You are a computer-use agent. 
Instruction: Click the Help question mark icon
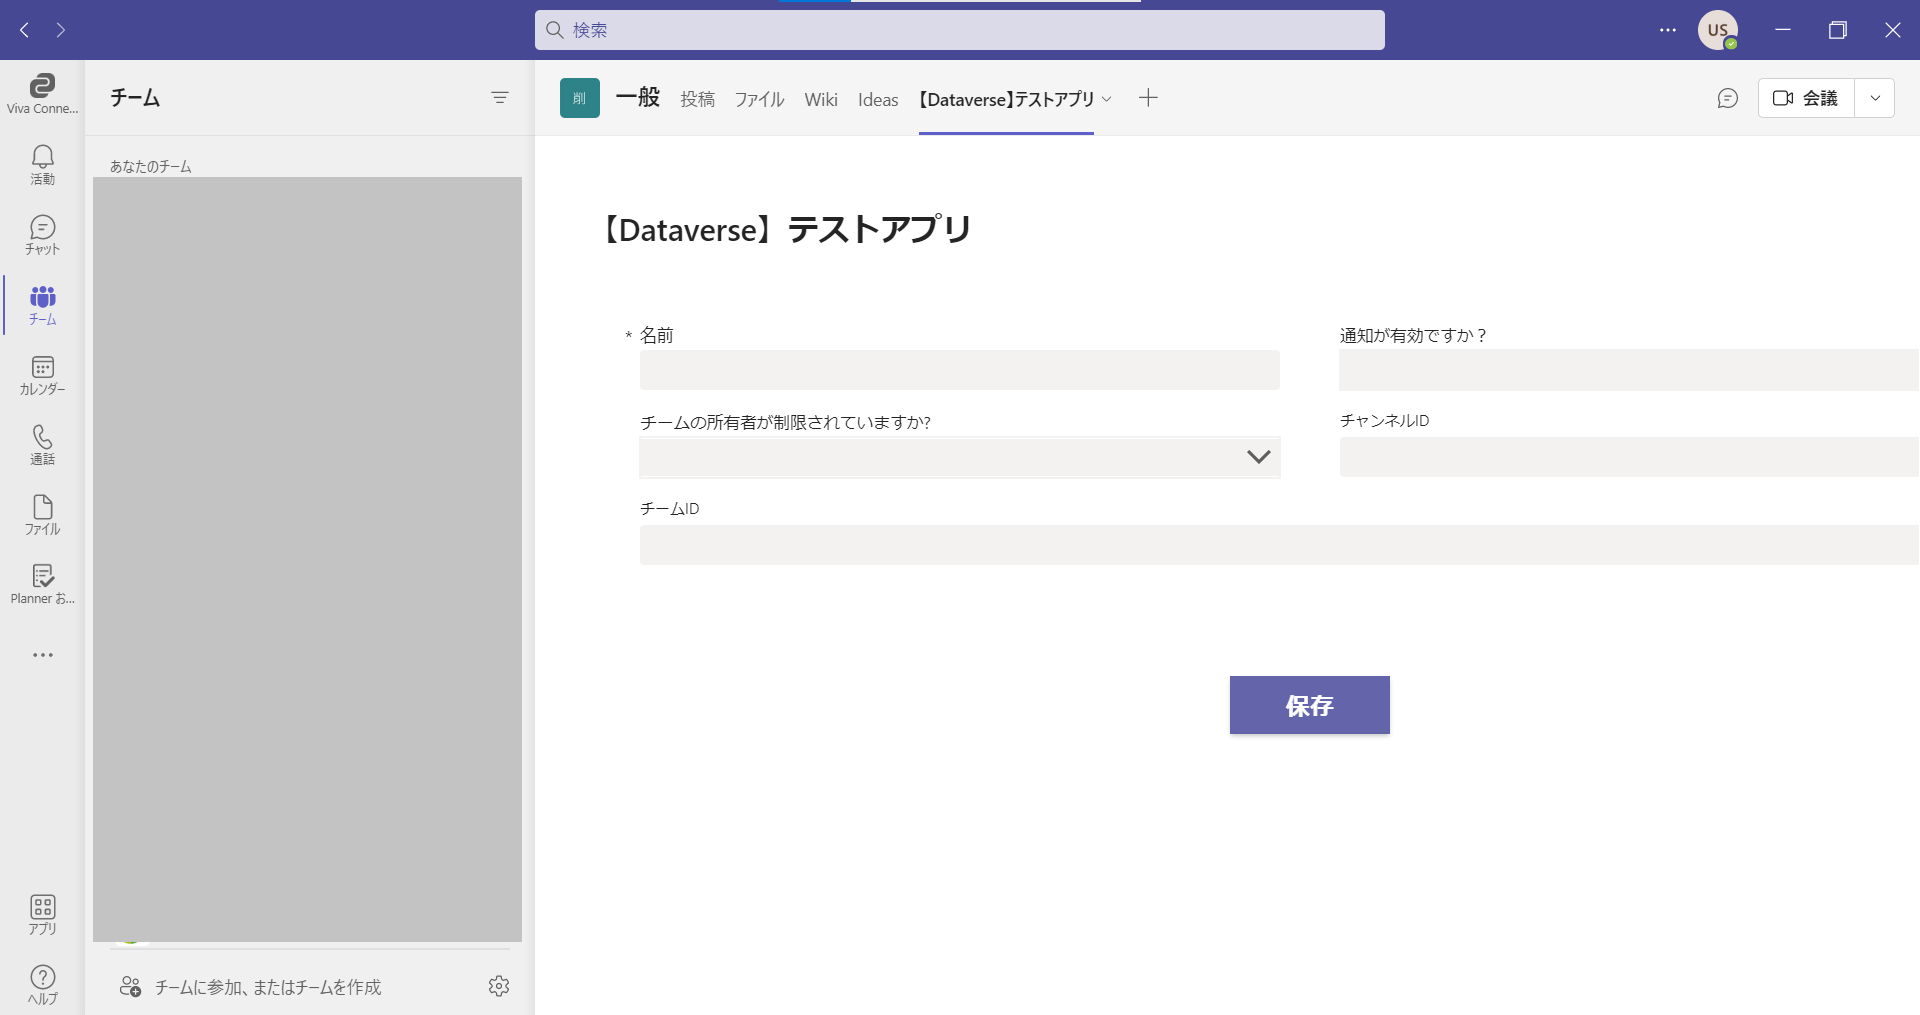point(42,984)
